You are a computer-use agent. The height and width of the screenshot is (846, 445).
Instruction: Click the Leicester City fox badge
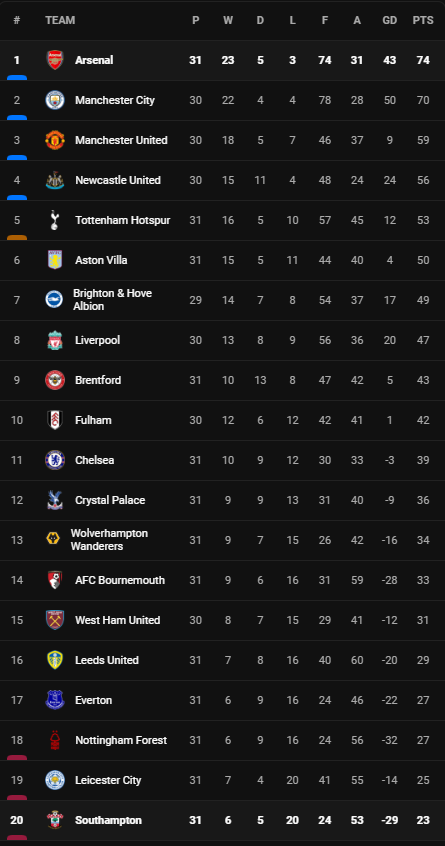[54, 780]
